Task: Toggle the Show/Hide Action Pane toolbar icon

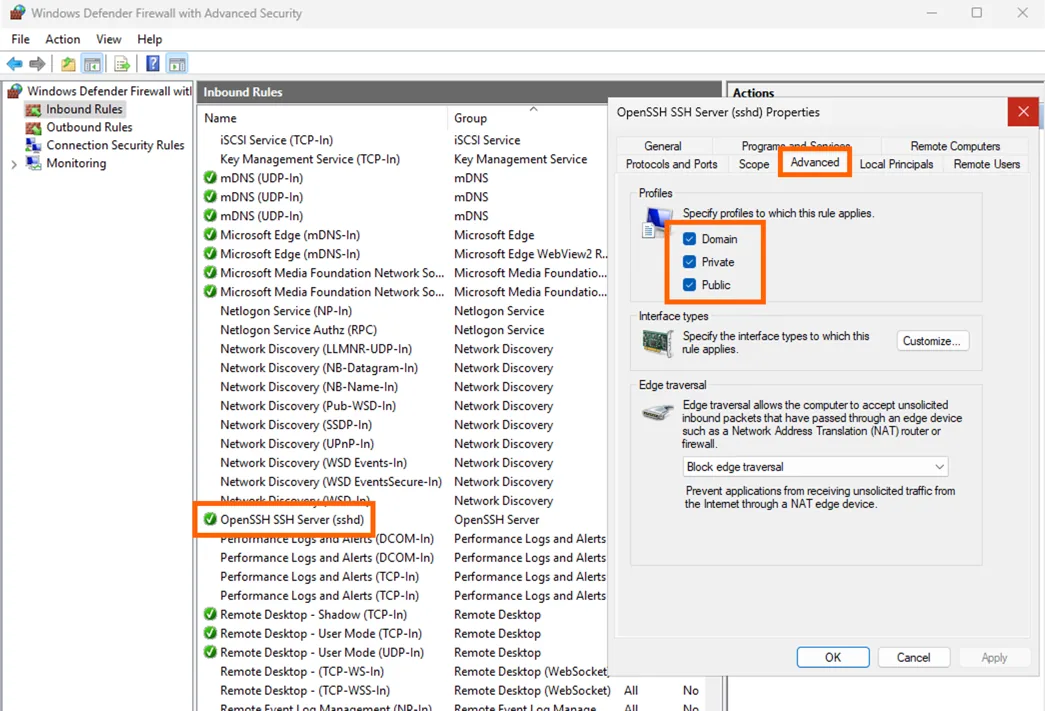Action: pos(177,64)
